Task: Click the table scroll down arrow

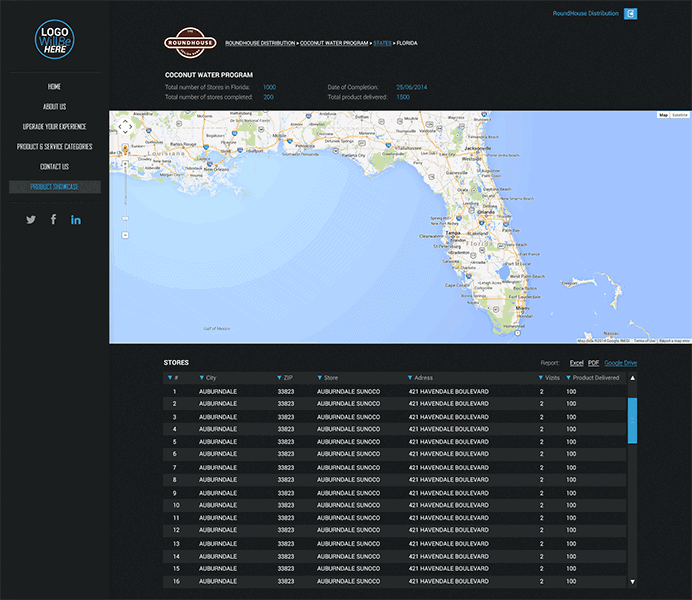Action: [x=632, y=582]
